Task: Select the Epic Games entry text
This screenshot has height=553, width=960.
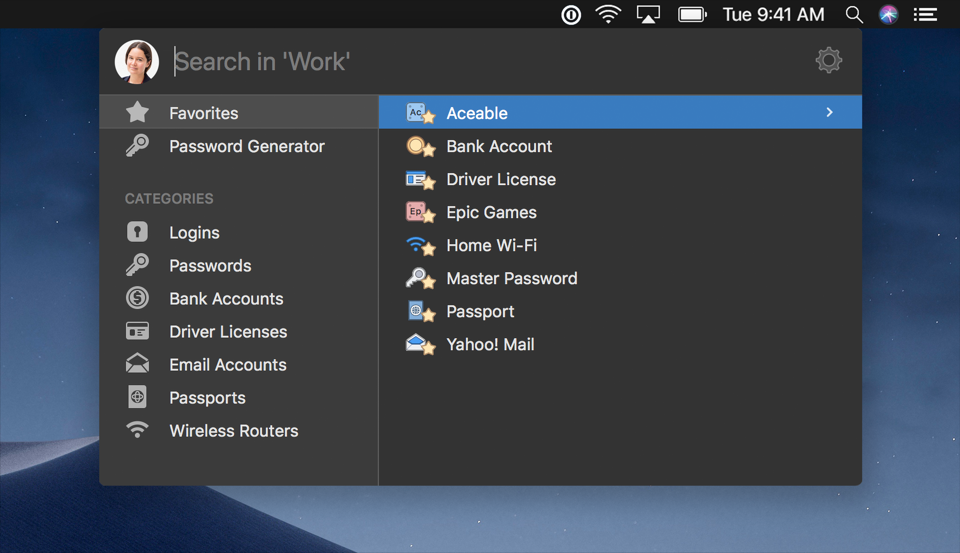Action: [491, 213]
